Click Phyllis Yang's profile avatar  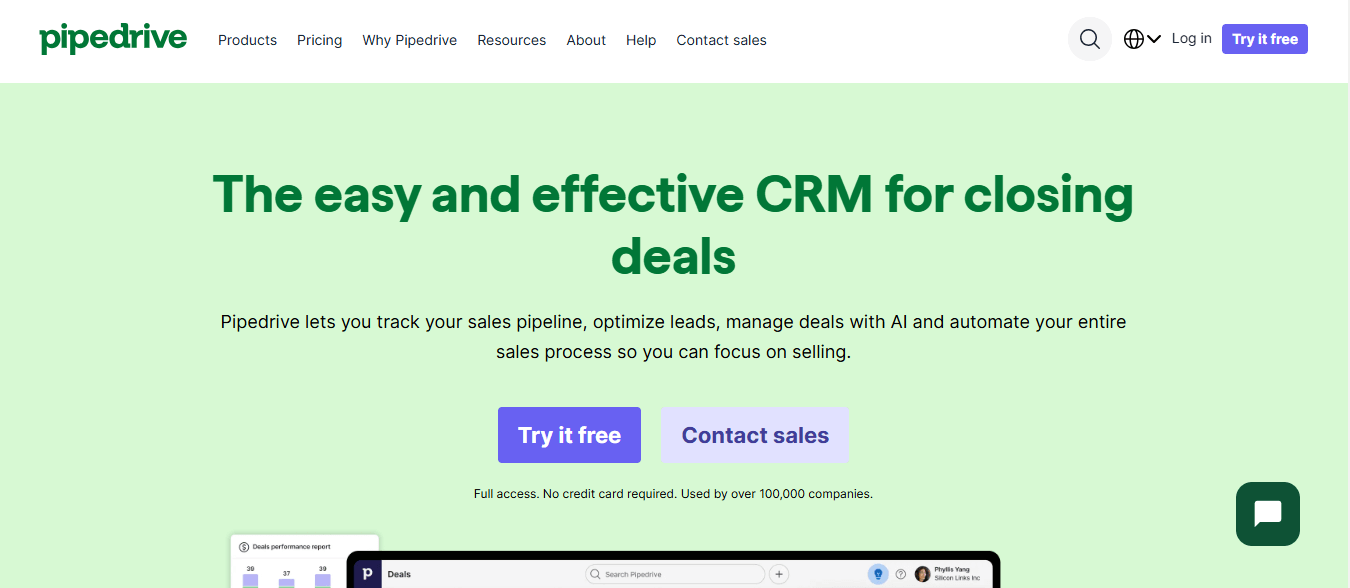click(922, 574)
